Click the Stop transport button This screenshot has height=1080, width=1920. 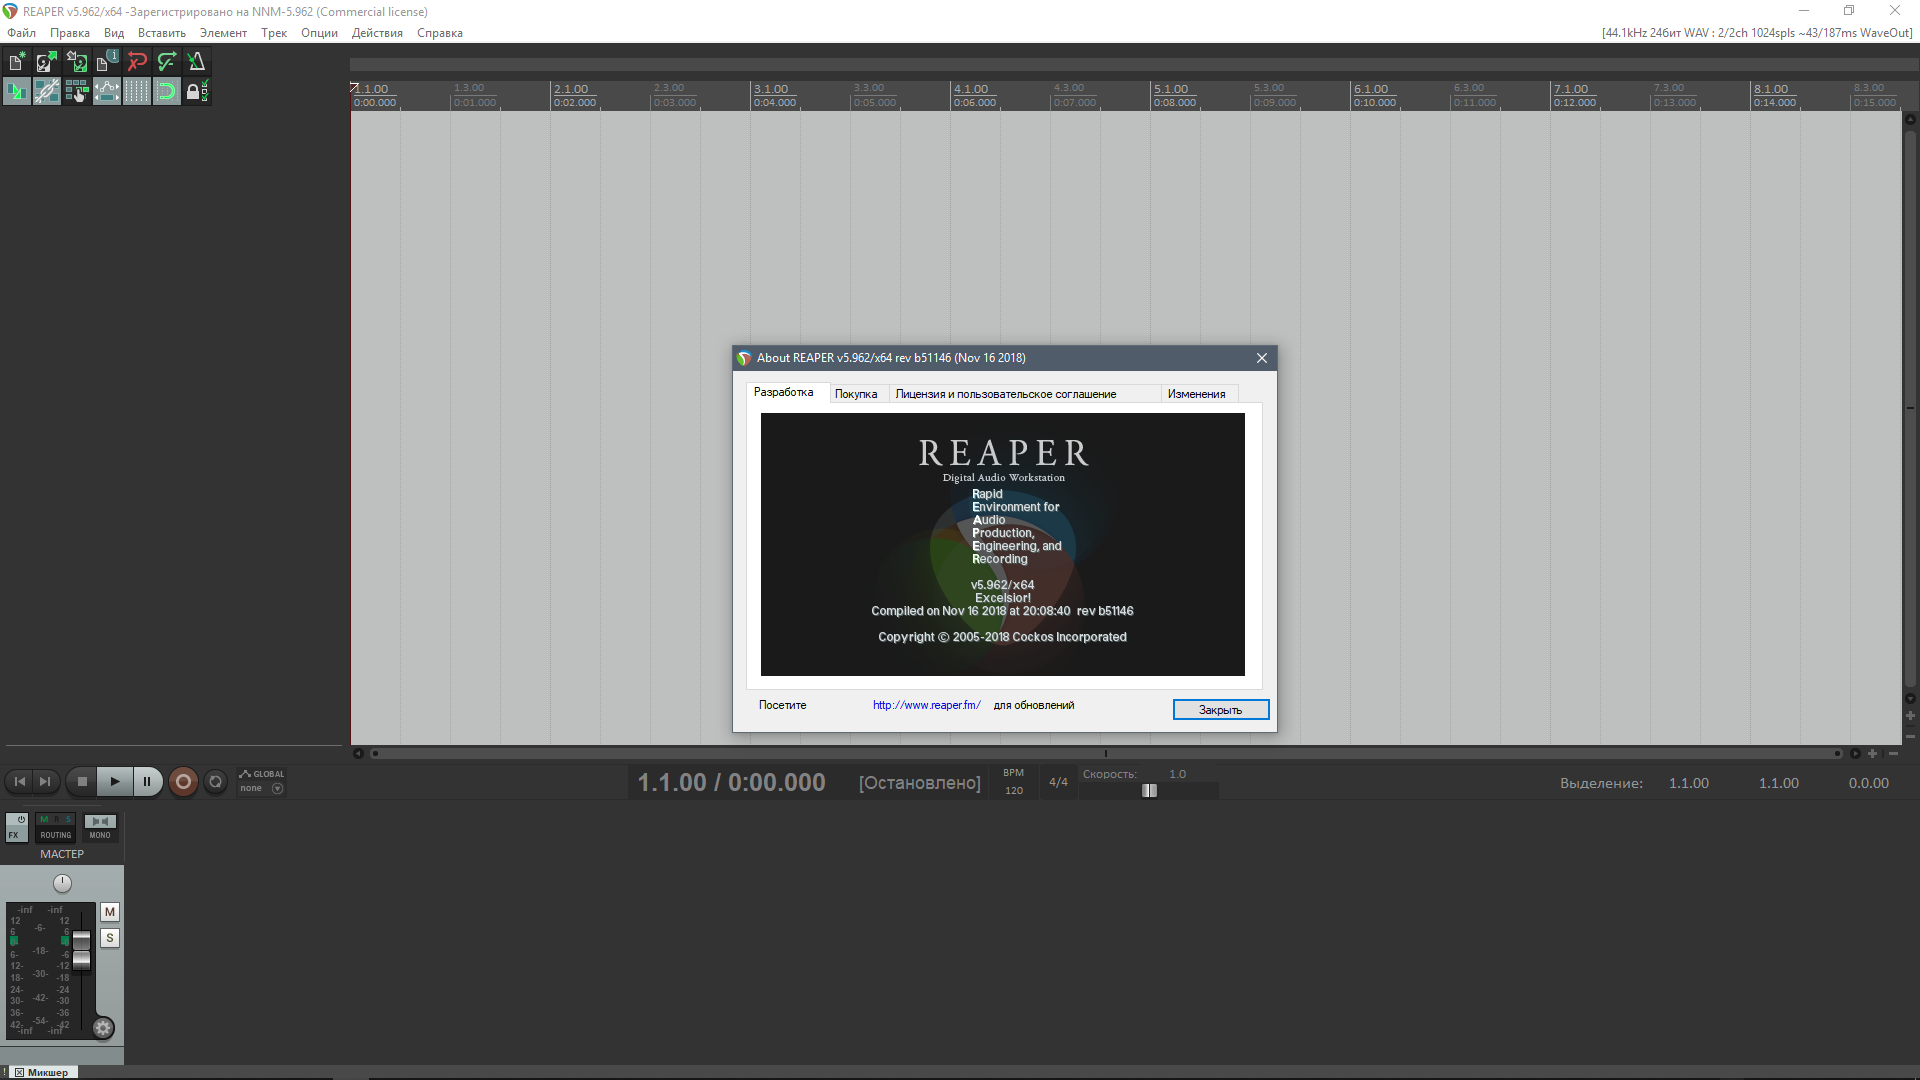82,782
